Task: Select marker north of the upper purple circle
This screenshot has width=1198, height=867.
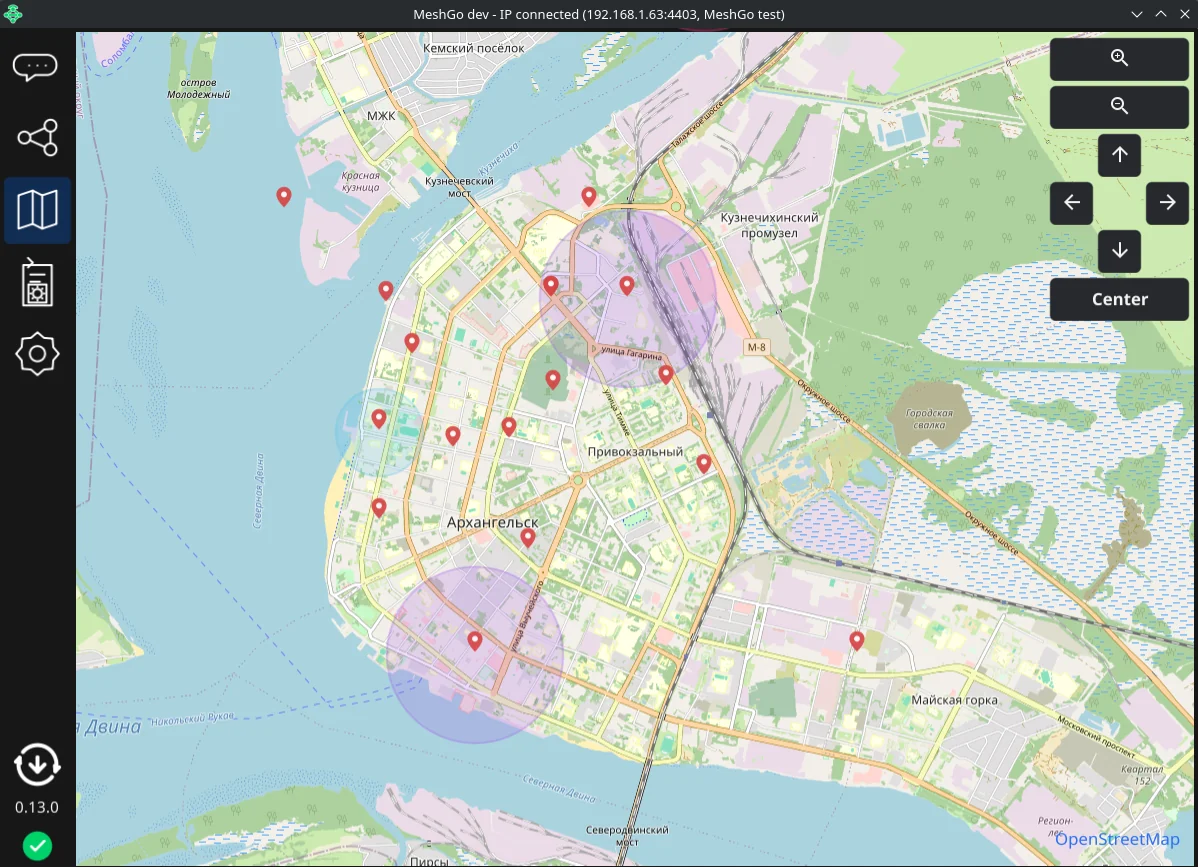Action: click(x=588, y=197)
